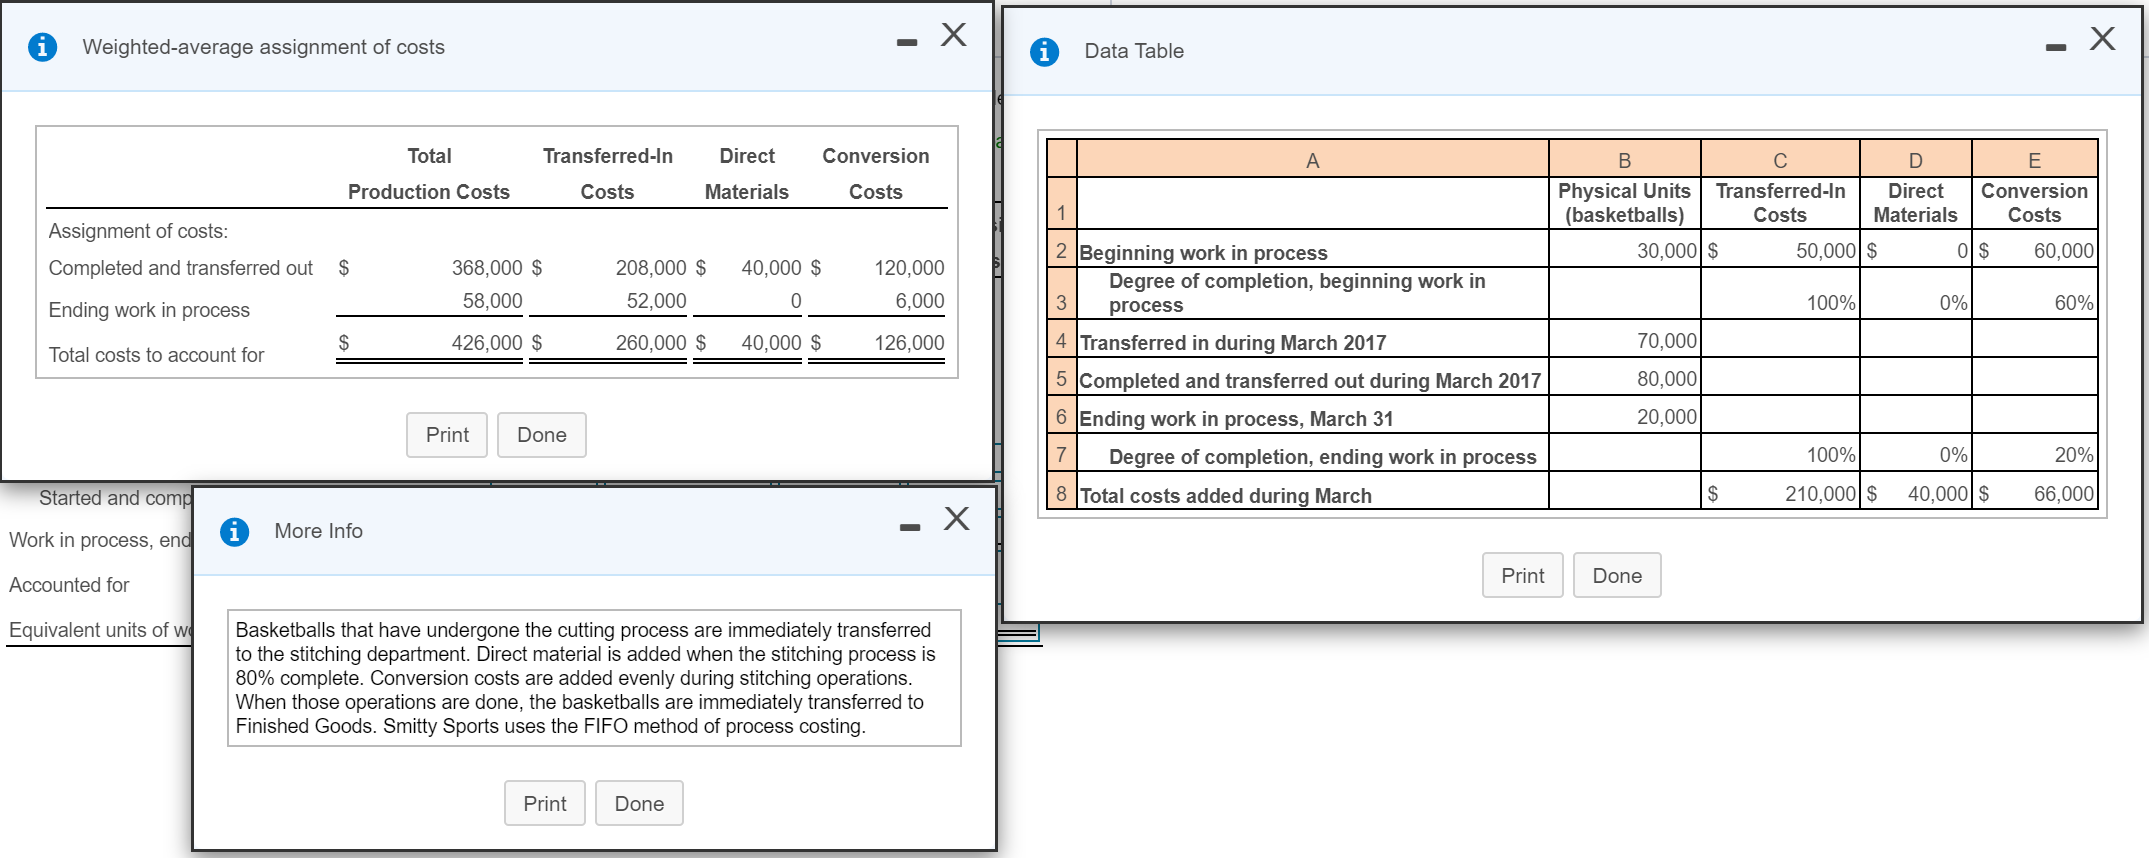The image size is (2149, 858).
Task: Click 'Started and comp' in background worksheet
Action: (115, 498)
